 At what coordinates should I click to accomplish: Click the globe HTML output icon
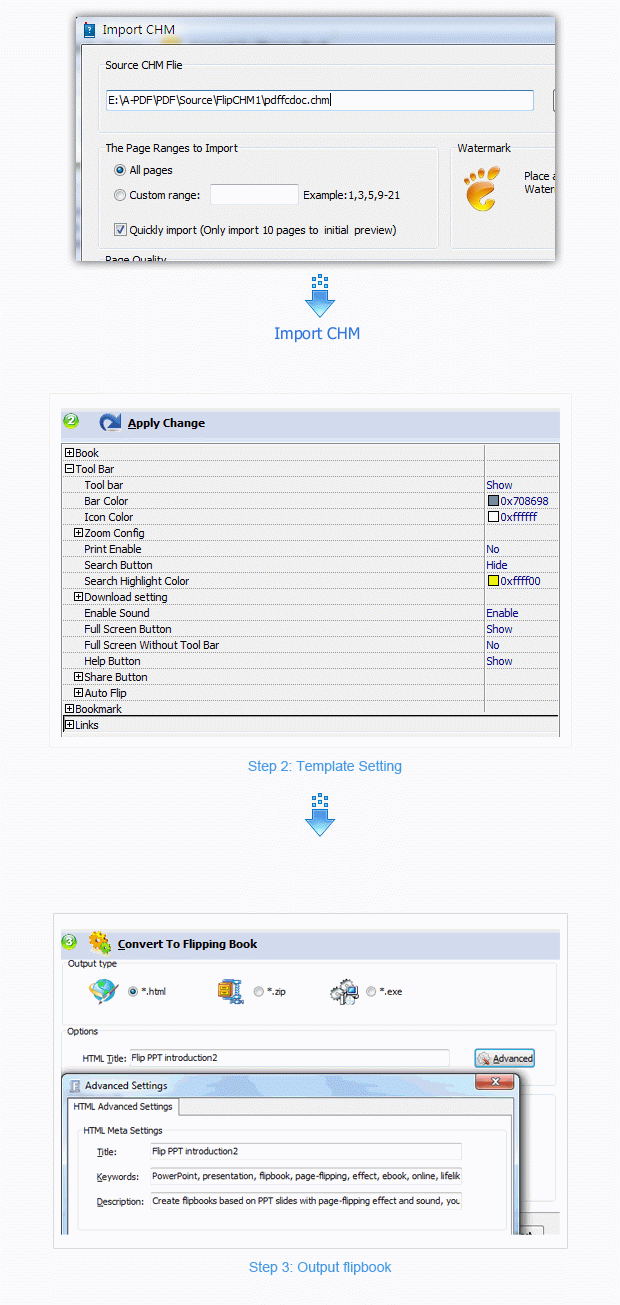coord(104,991)
